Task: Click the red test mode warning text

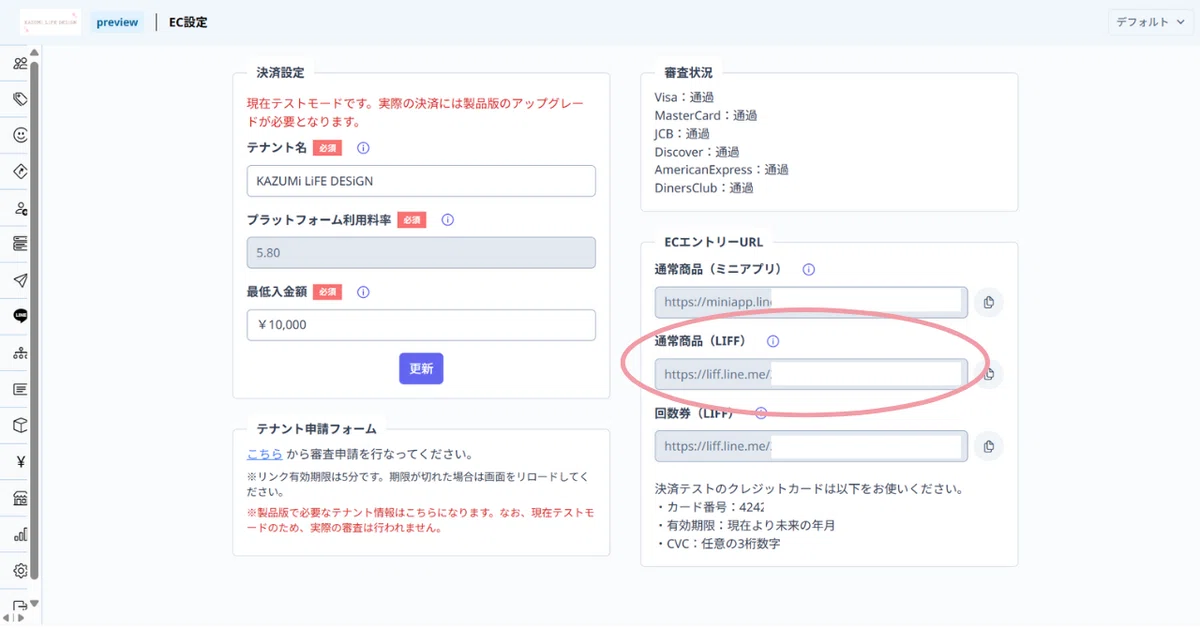Action: [414, 112]
